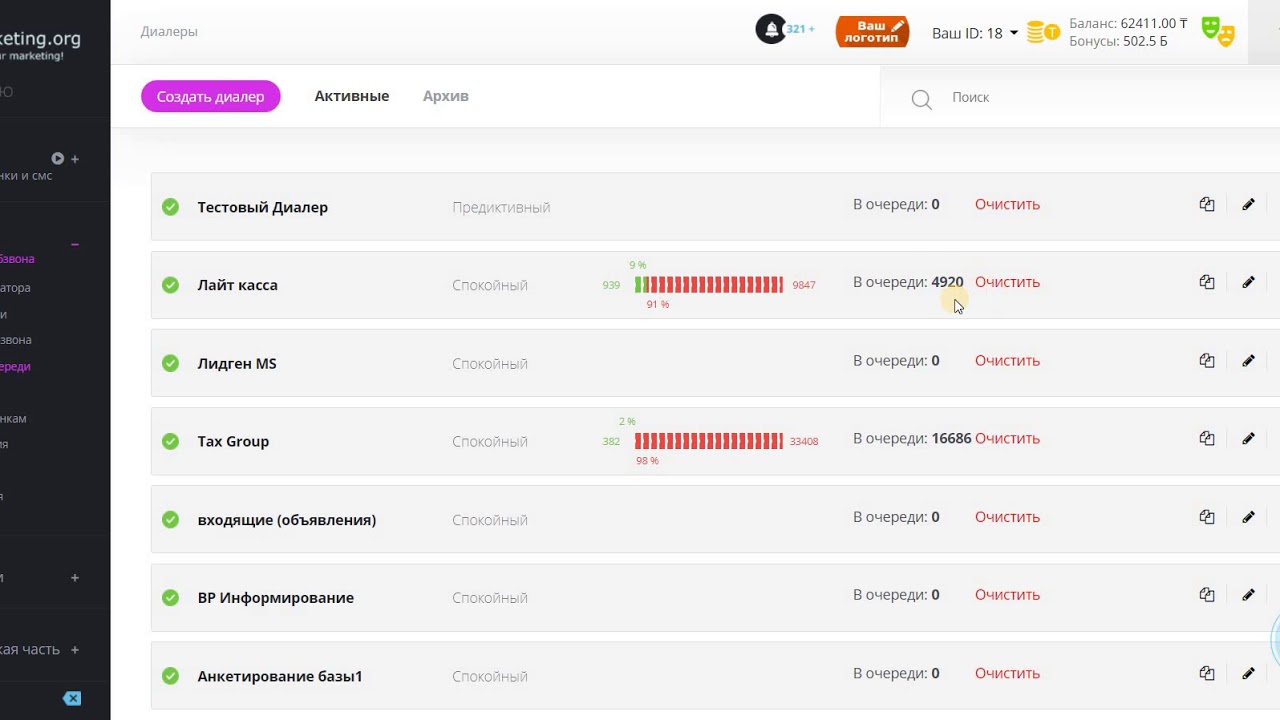The width and height of the screenshot is (1280, 720).
Task: Toggle status of Лайт касса
Action: pos(170,285)
